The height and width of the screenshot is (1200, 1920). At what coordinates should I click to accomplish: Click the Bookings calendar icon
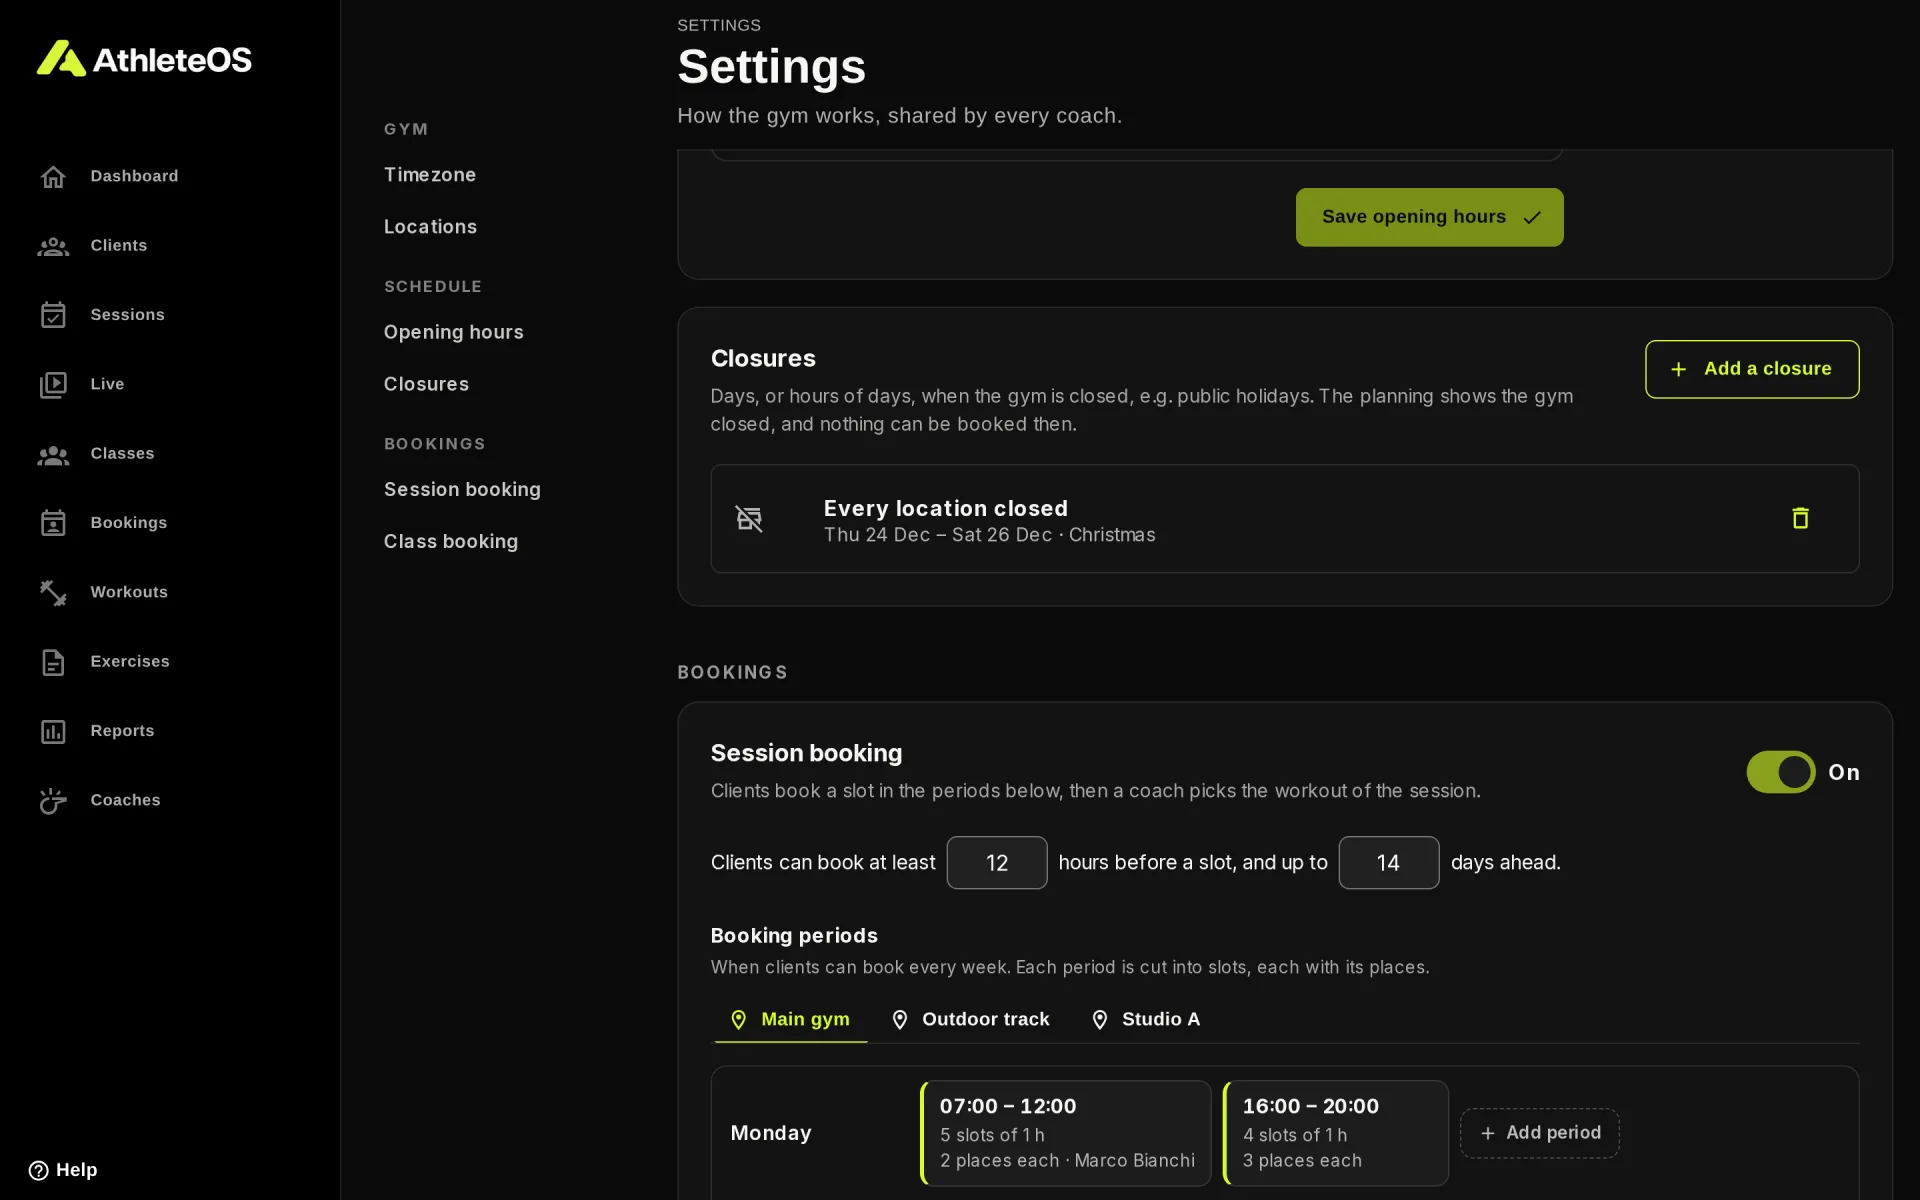(53, 523)
